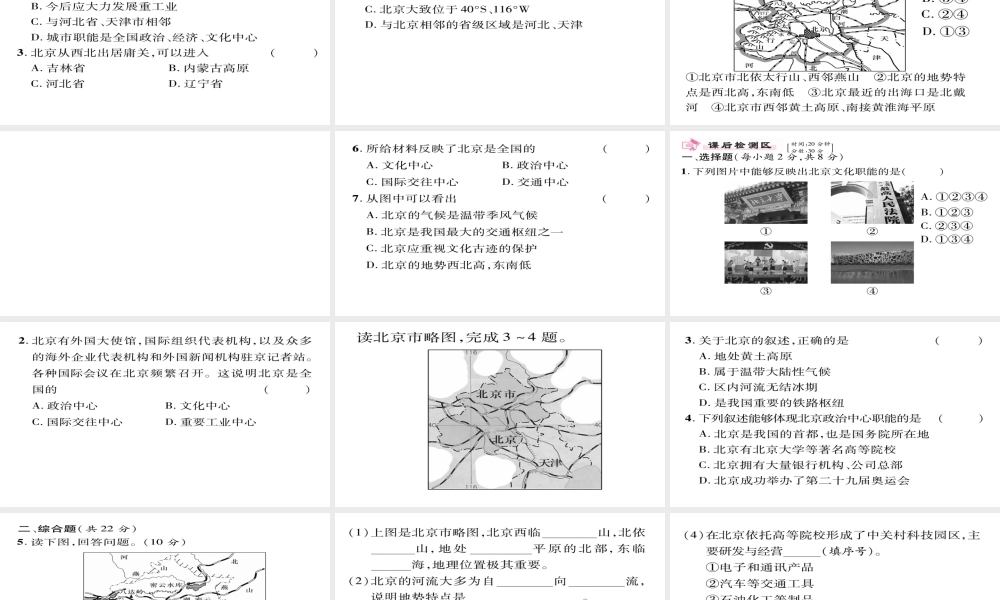Select C. 国际交往中心 in question 6
Viewport: 1000px width, 600px height.
412,182
